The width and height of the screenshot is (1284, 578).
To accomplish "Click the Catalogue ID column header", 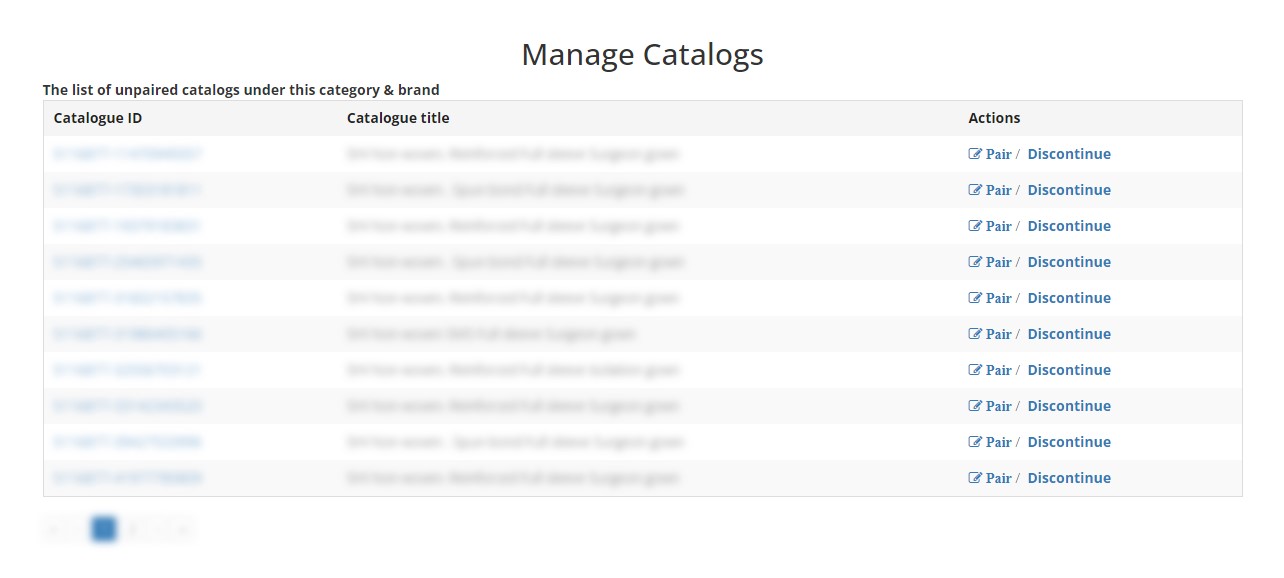I will coord(96,117).
